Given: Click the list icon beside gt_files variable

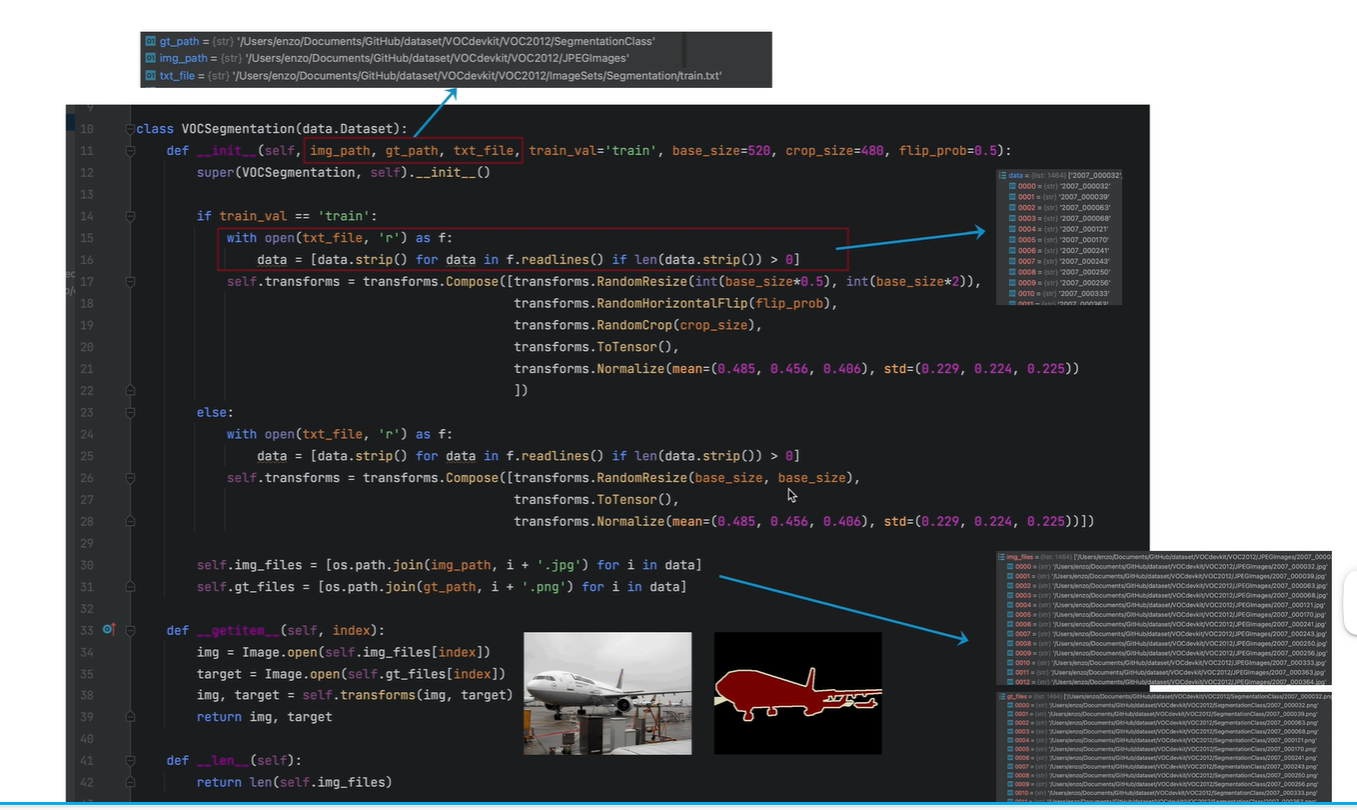Looking at the screenshot, I should point(1002,697).
